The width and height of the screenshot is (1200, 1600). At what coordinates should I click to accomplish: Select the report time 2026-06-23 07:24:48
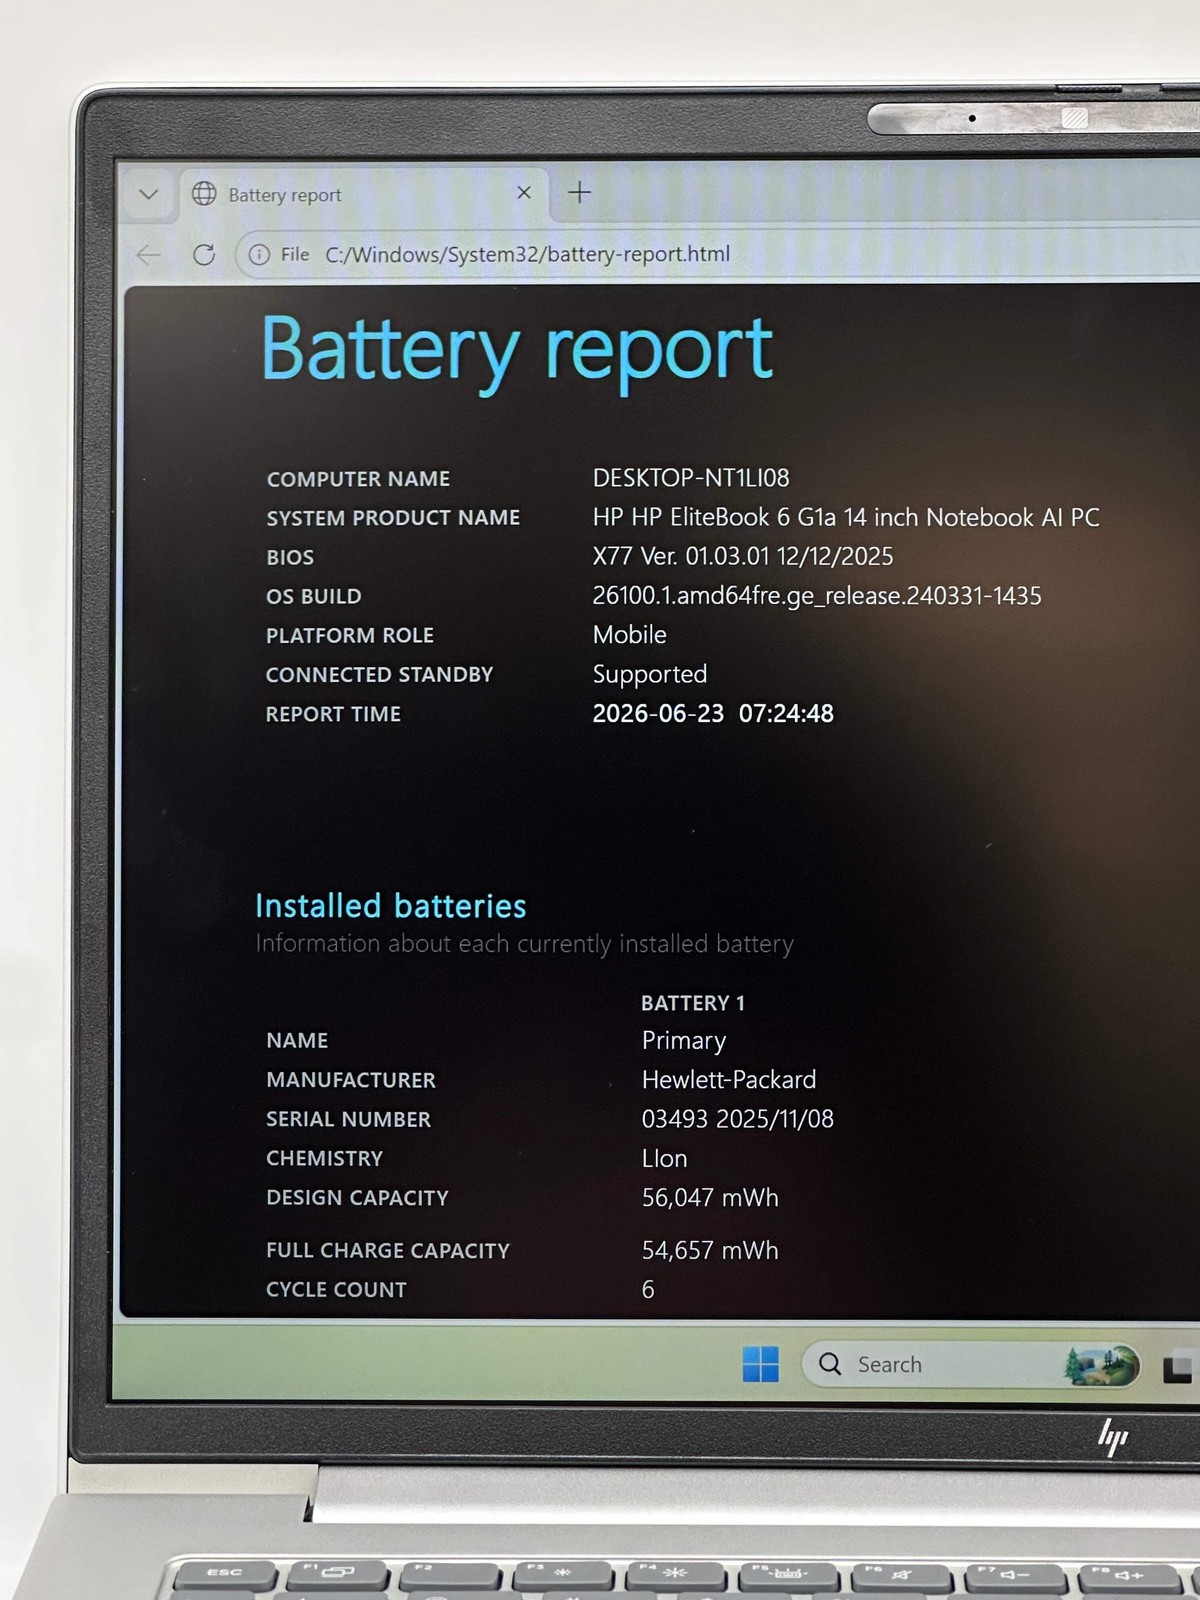(713, 713)
